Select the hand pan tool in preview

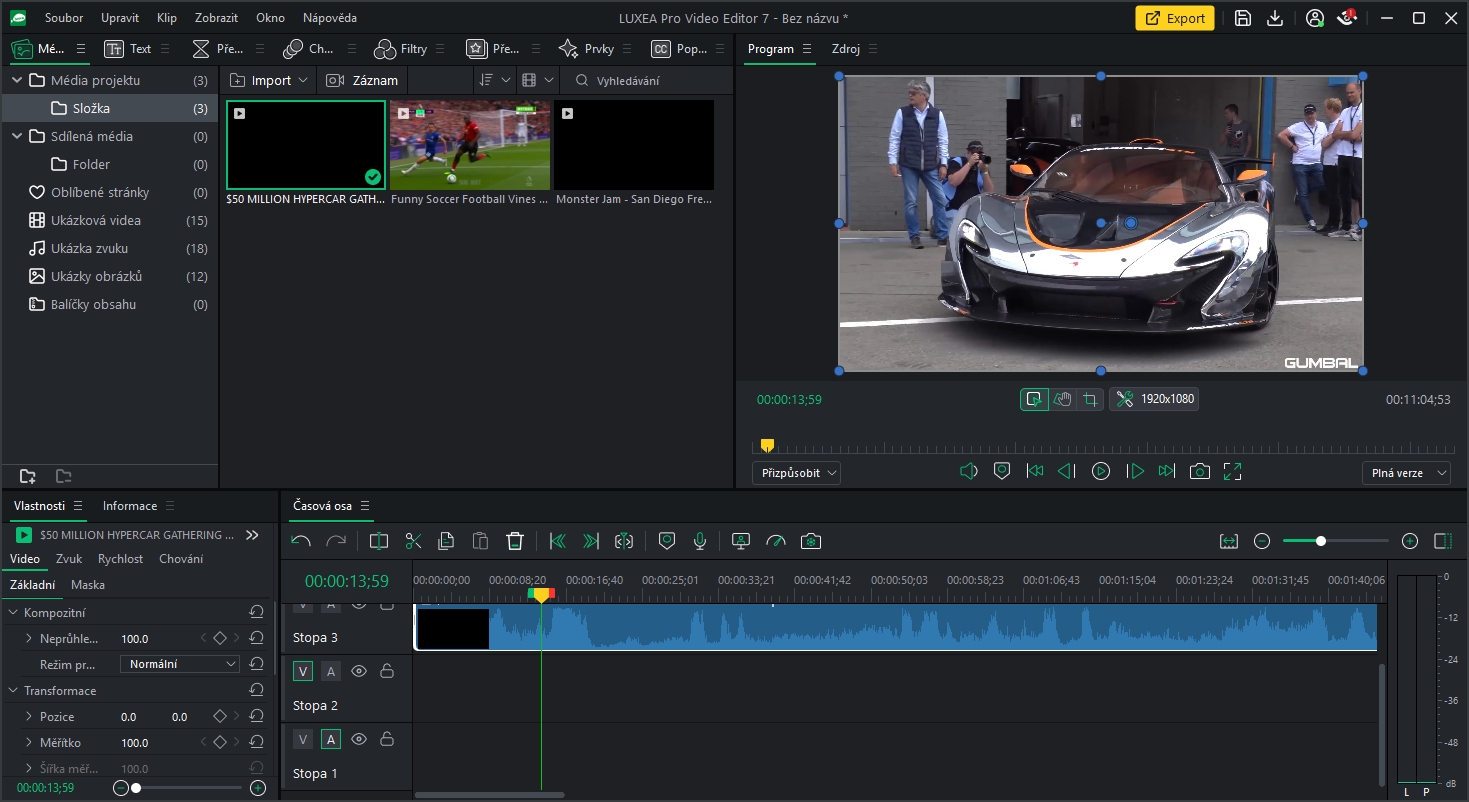(1062, 399)
